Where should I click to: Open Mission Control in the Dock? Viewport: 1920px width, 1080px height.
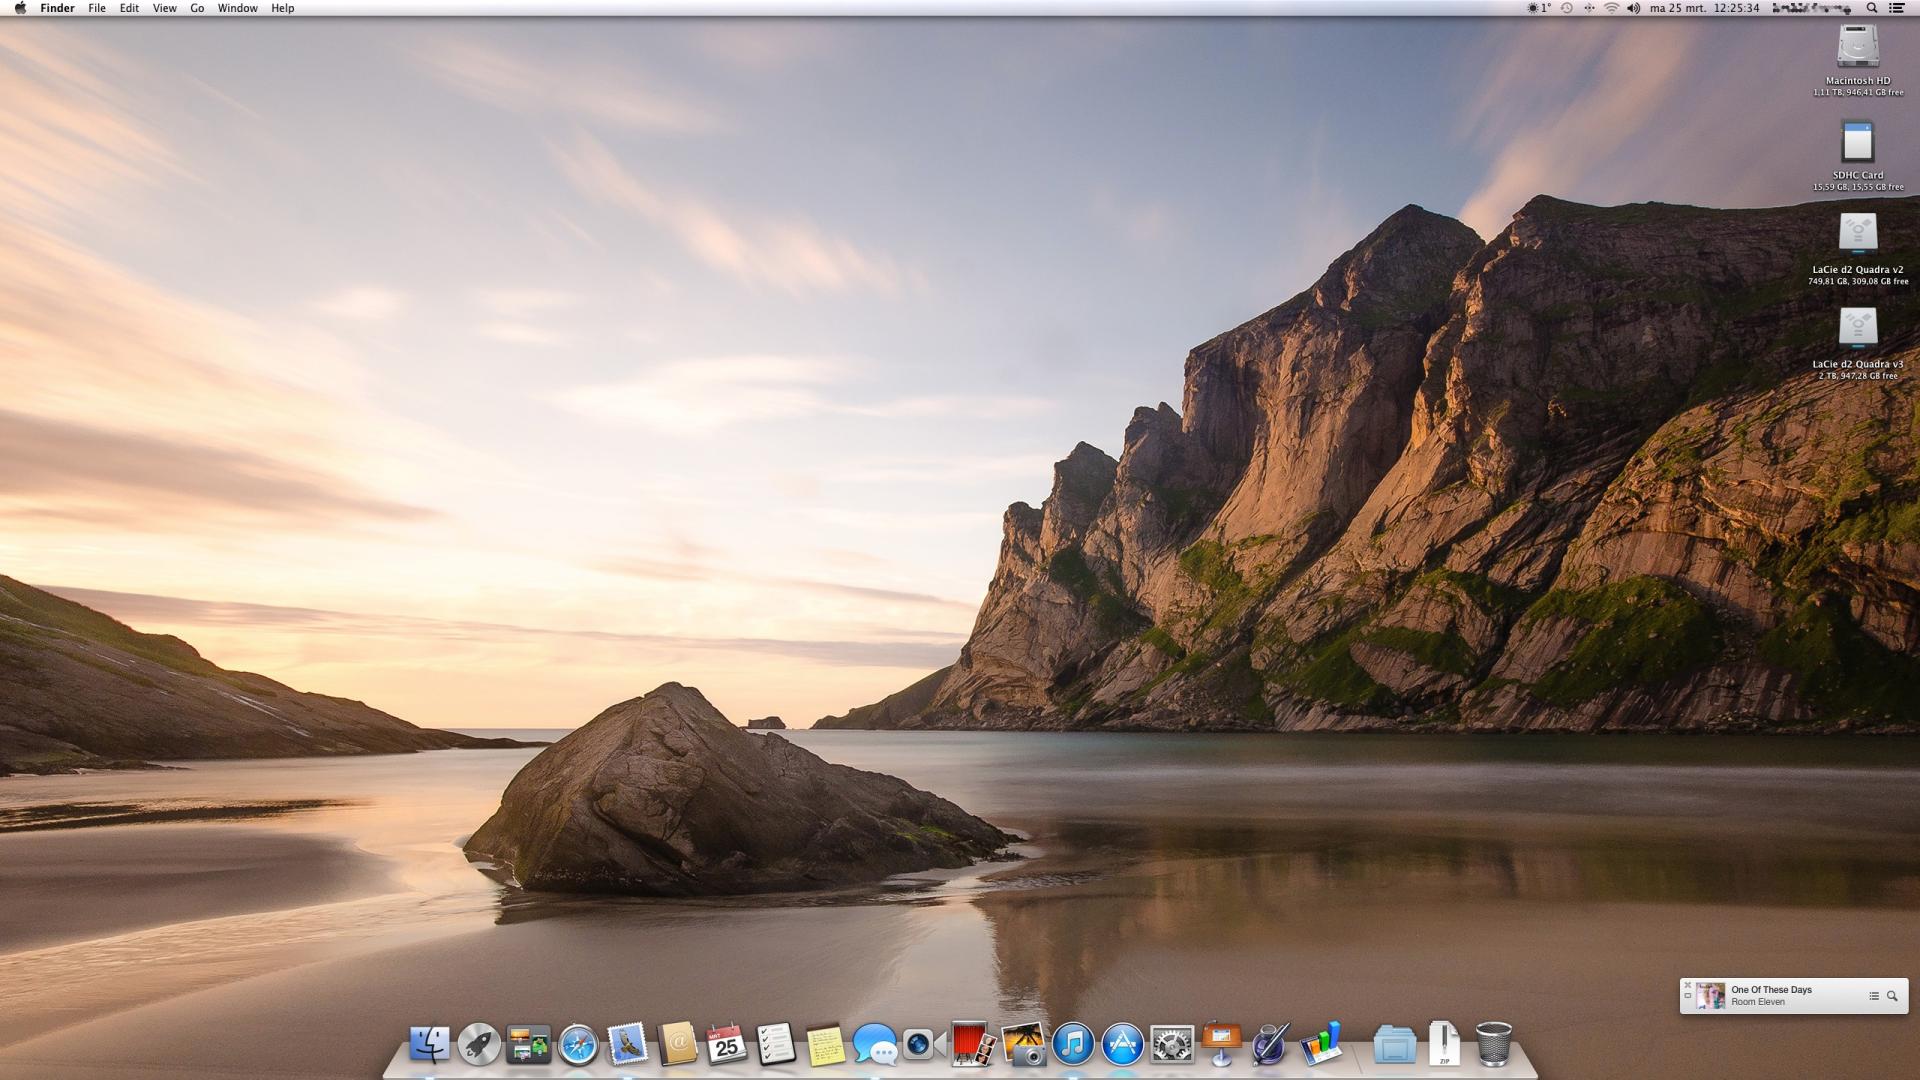(x=528, y=1045)
